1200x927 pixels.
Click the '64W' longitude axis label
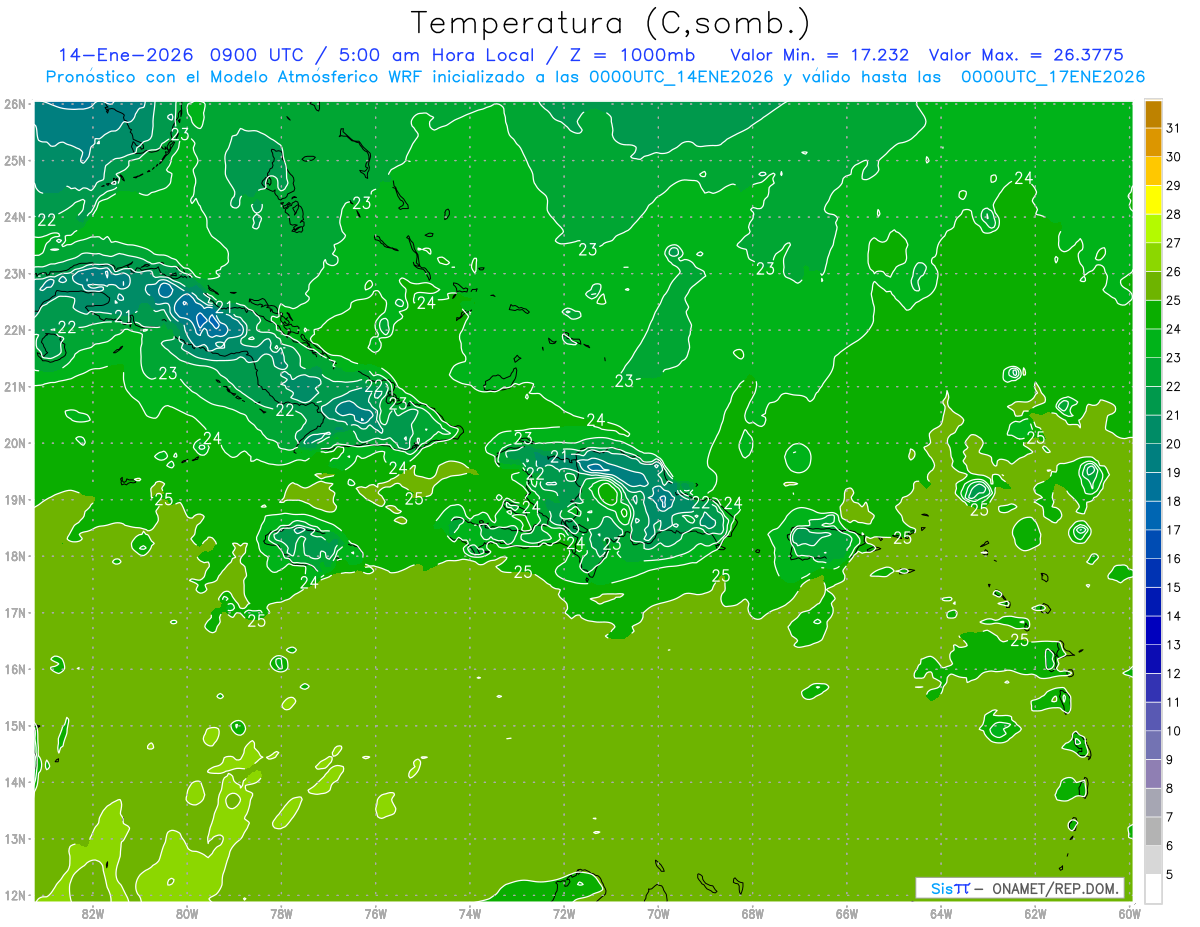[941, 913]
